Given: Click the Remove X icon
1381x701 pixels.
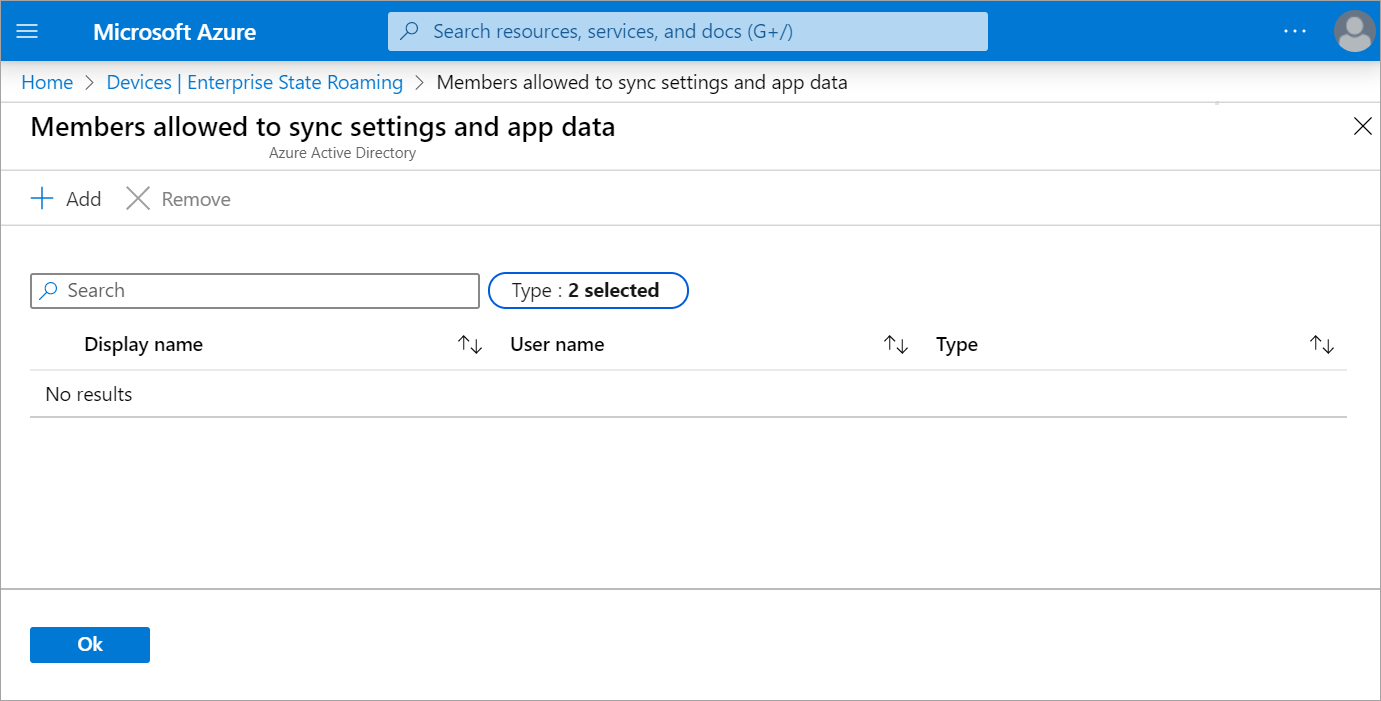Looking at the screenshot, I should tap(138, 198).
